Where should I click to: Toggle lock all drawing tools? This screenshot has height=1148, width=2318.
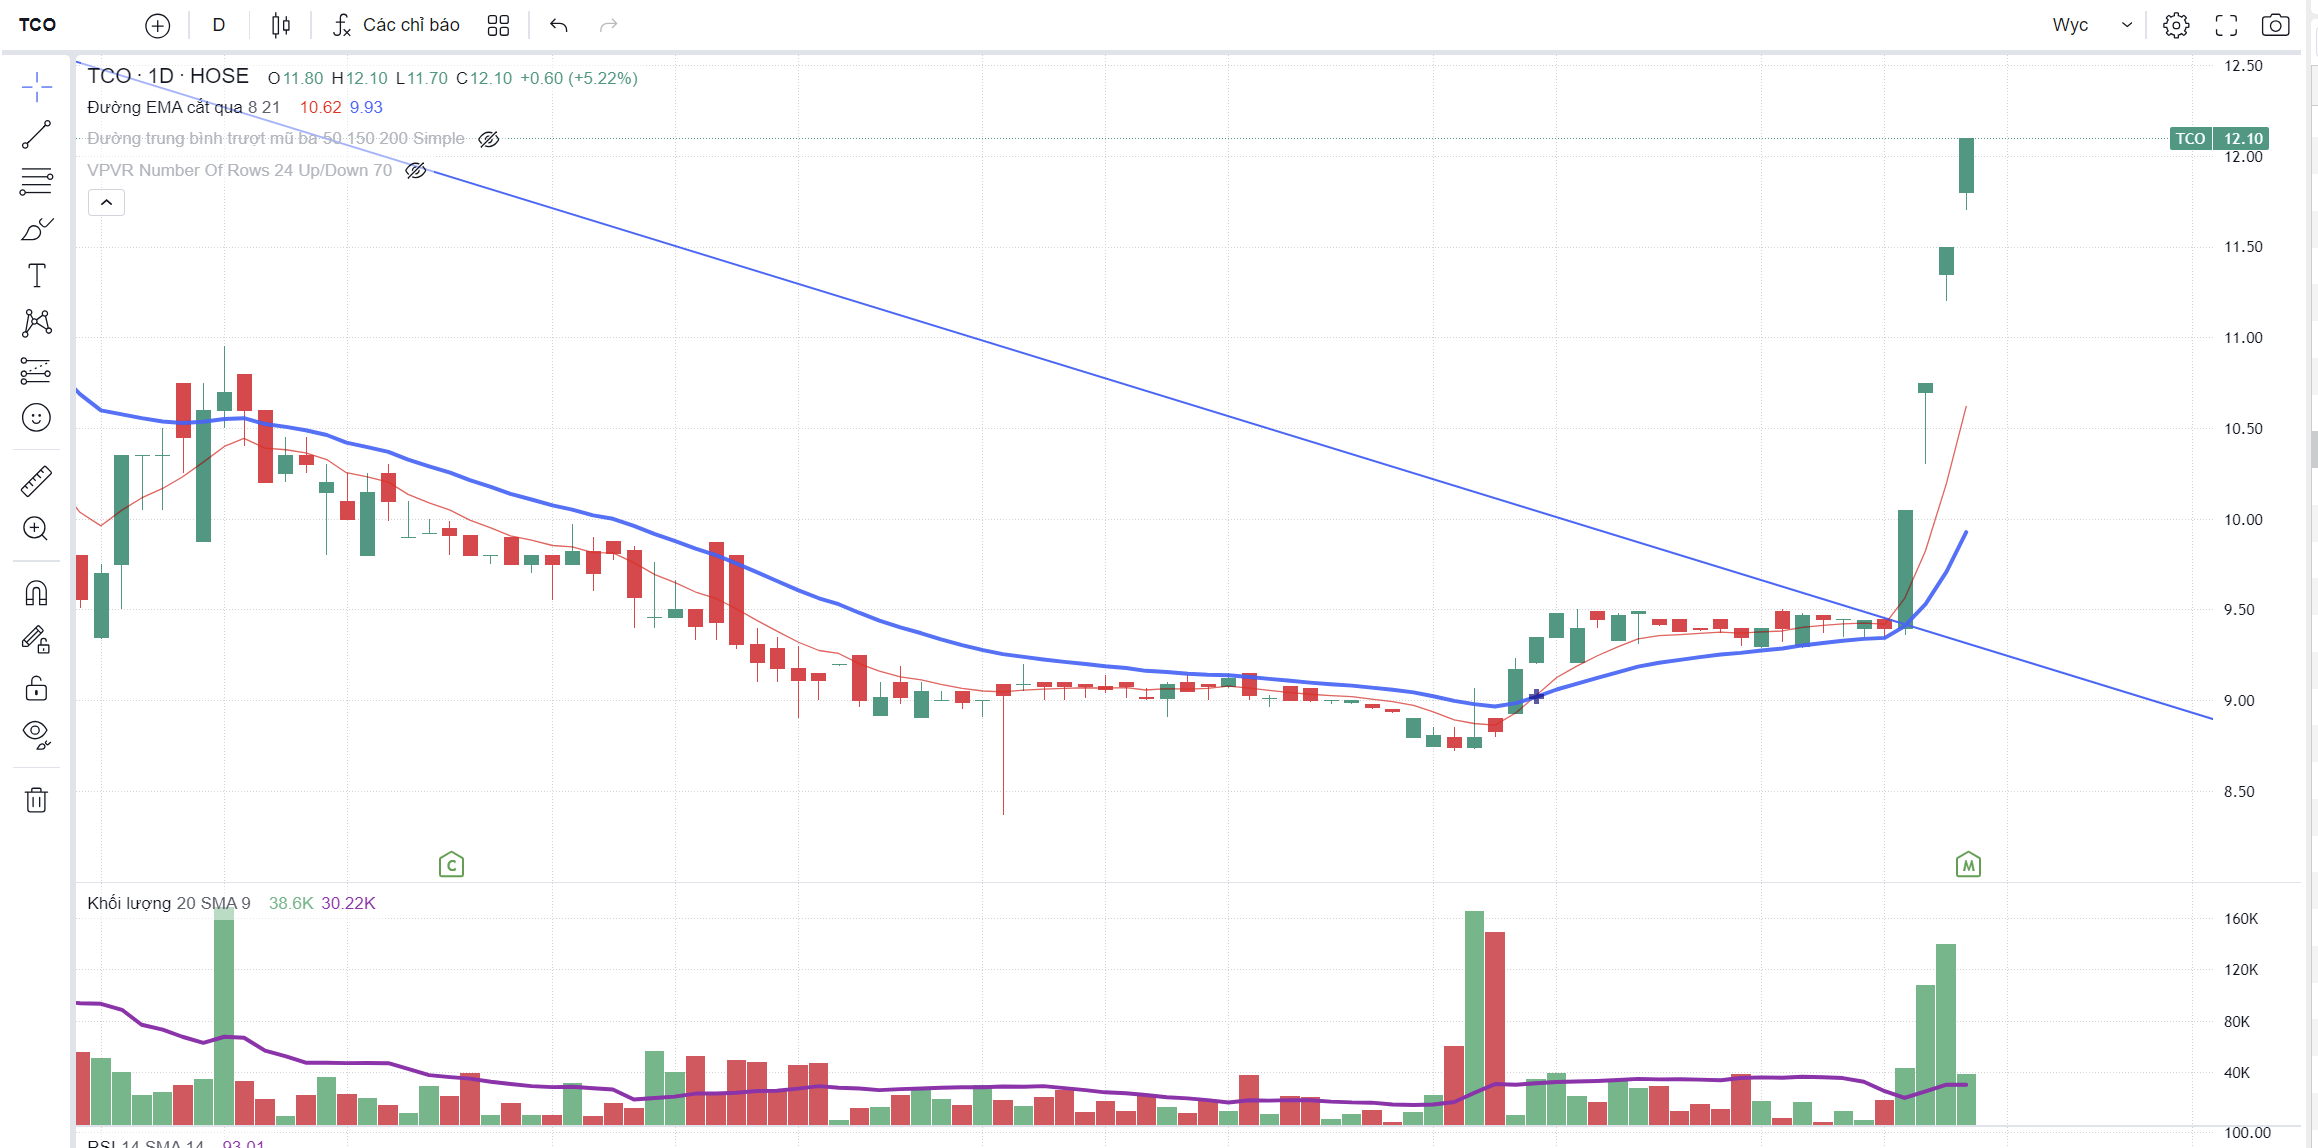(36, 689)
